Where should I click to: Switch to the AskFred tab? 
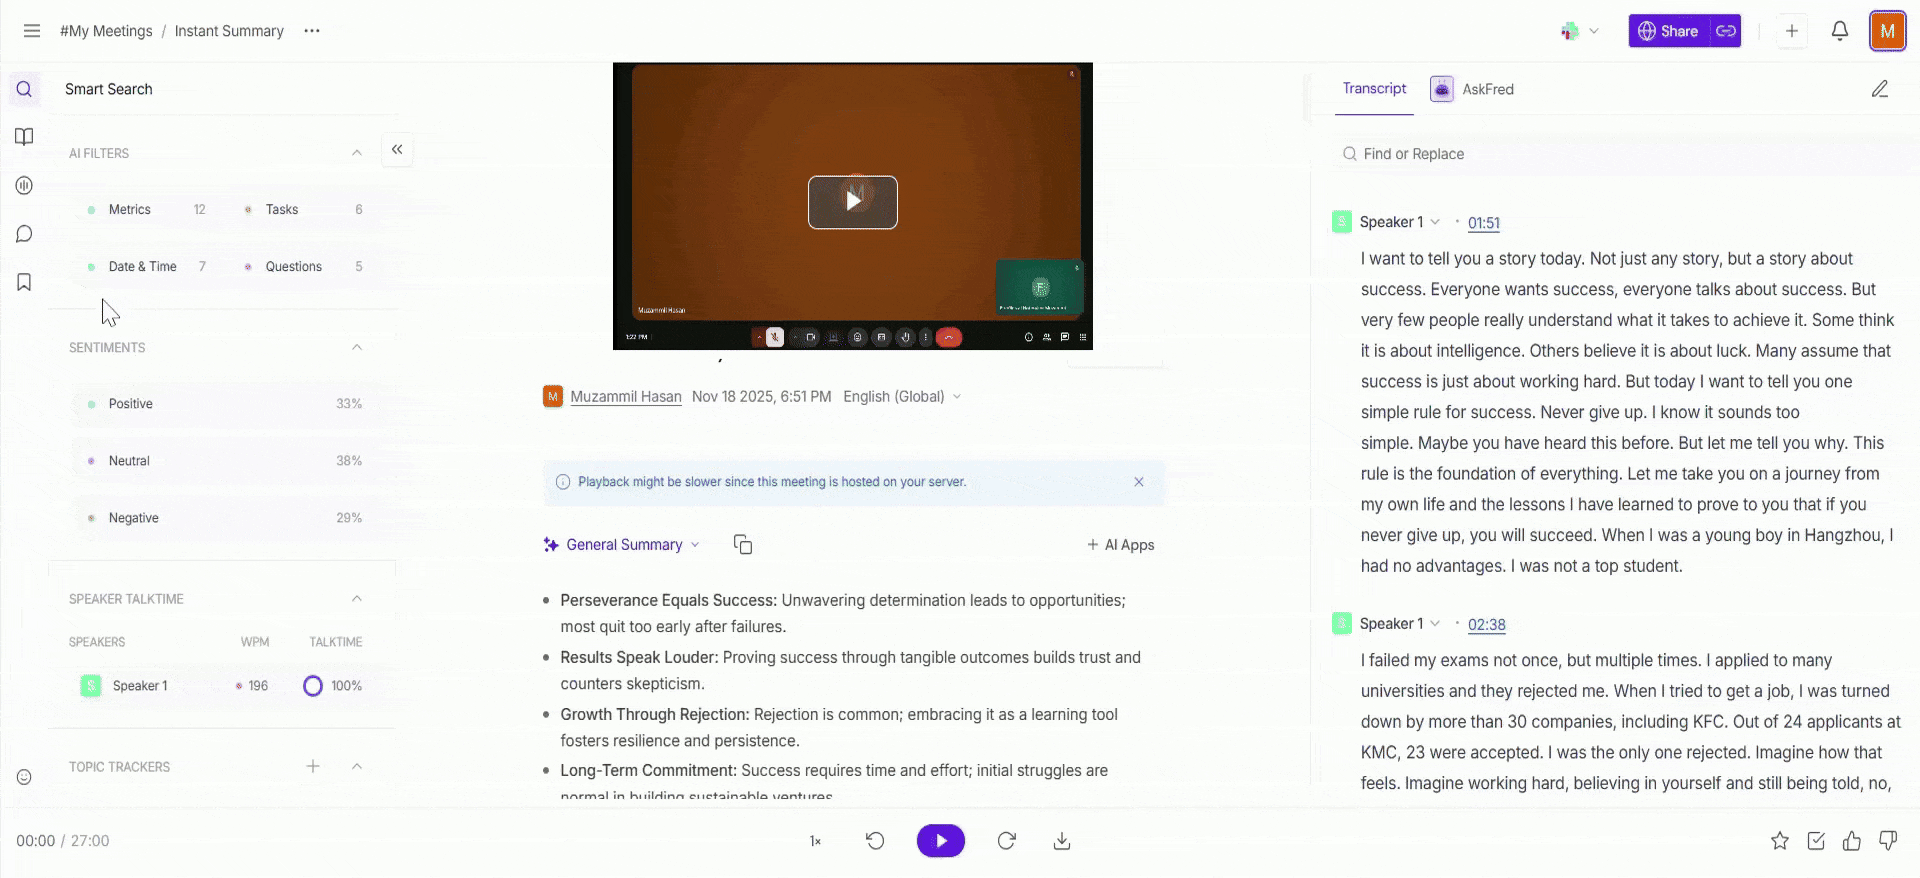tap(1488, 89)
